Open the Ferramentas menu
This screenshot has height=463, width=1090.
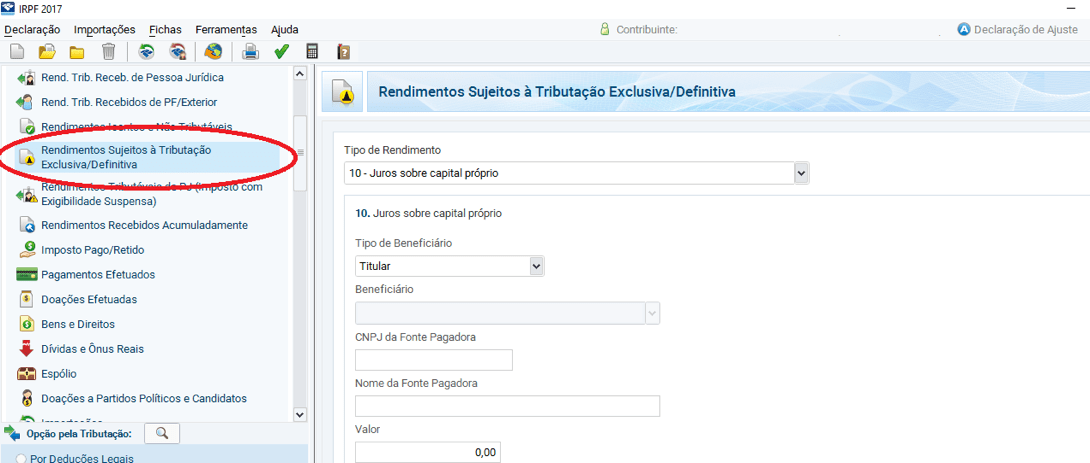point(226,30)
